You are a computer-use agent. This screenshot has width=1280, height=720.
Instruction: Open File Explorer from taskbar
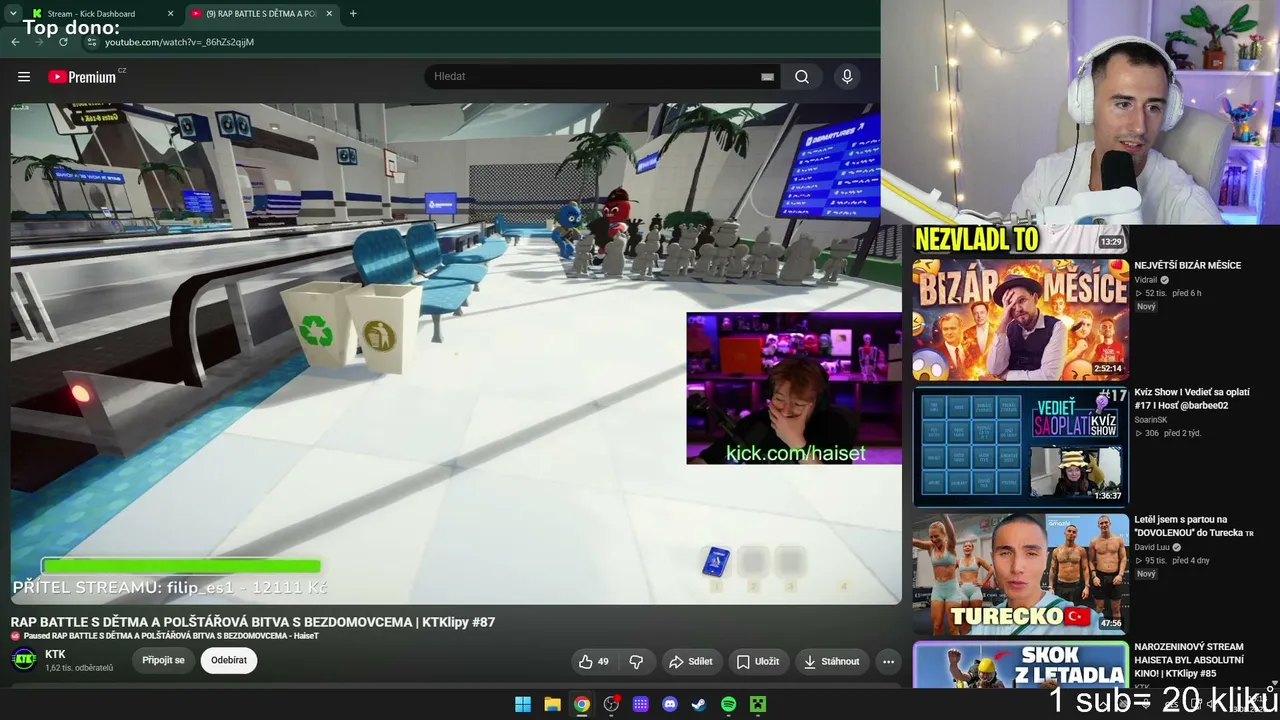pos(552,704)
